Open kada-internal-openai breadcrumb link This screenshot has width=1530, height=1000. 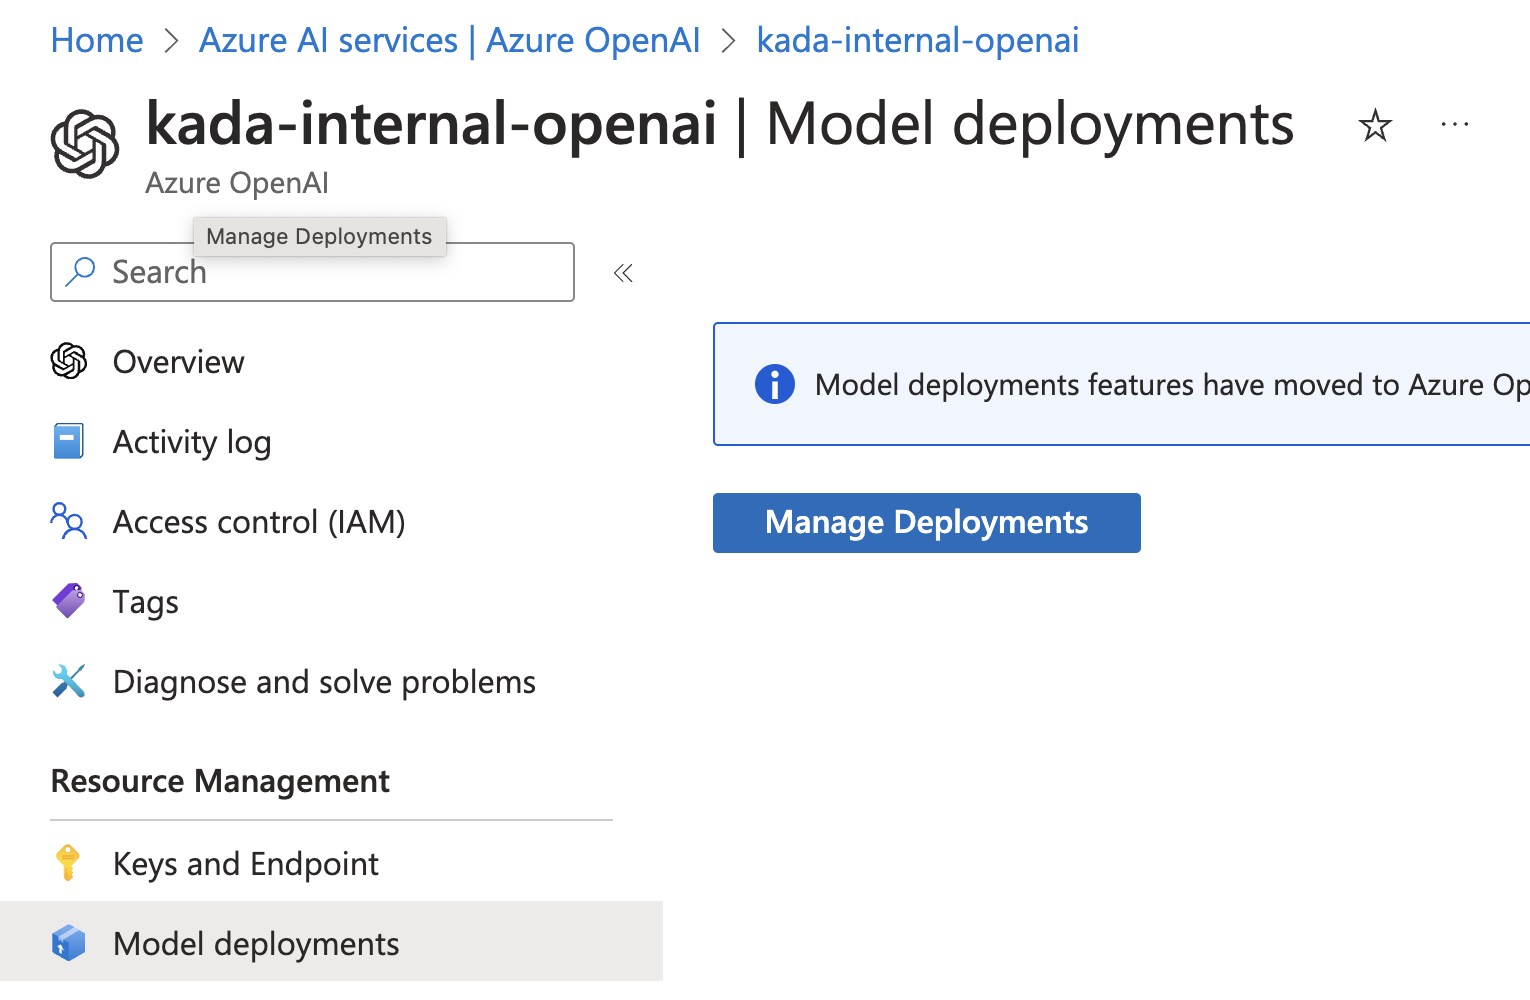pyautogui.click(x=917, y=41)
